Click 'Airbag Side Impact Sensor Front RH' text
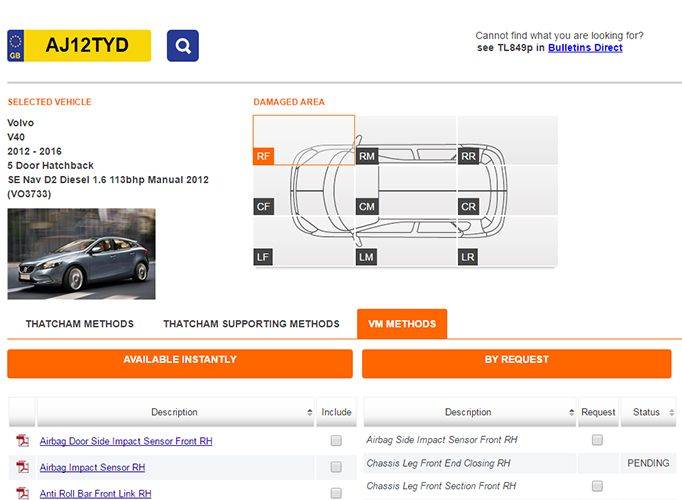This screenshot has width=682, height=500. tap(442, 440)
